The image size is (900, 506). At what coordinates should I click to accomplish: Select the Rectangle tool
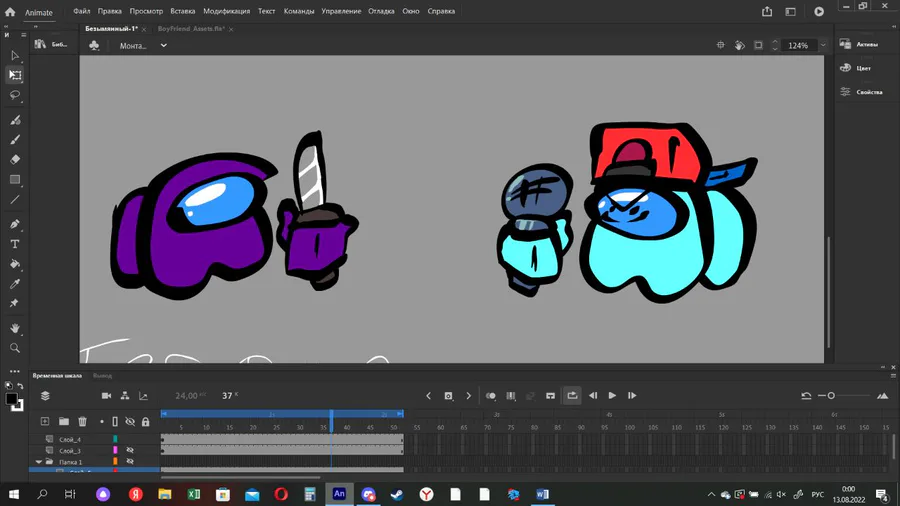point(15,180)
